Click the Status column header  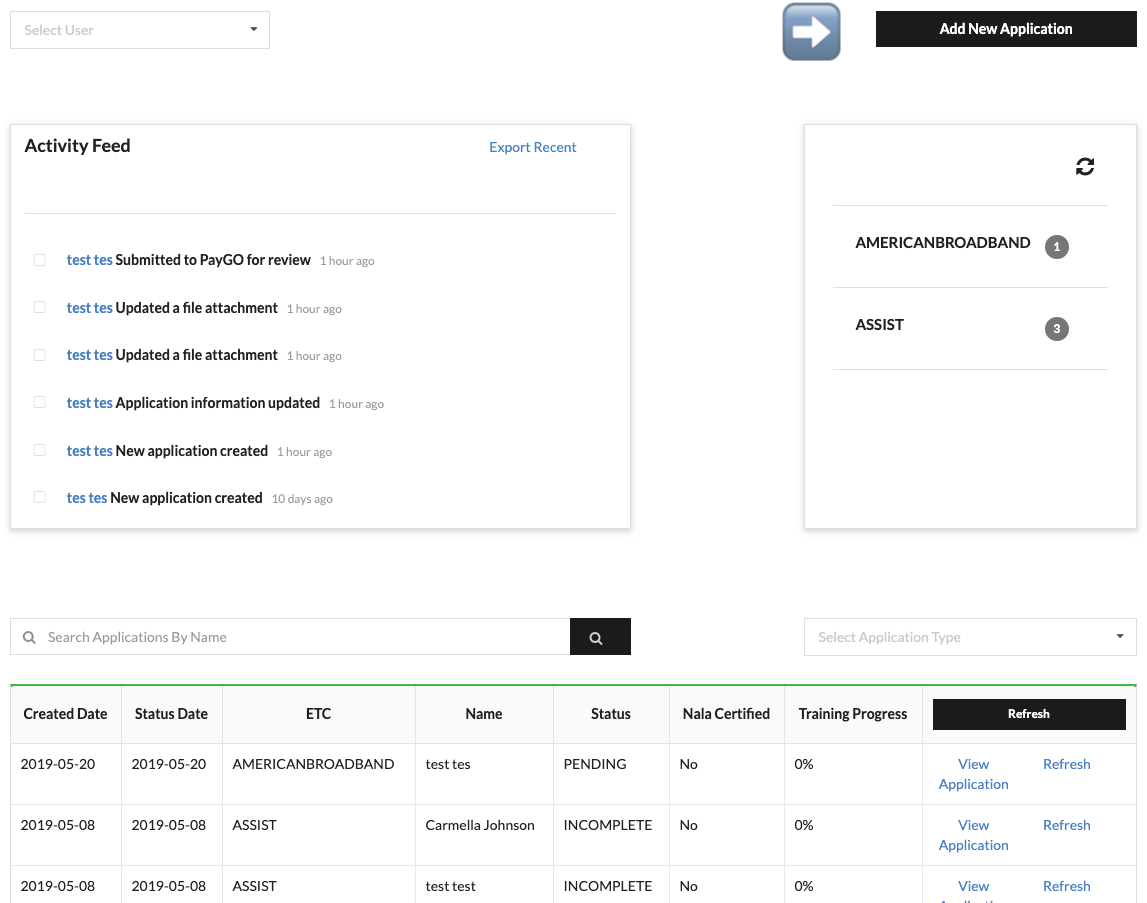(x=610, y=714)
